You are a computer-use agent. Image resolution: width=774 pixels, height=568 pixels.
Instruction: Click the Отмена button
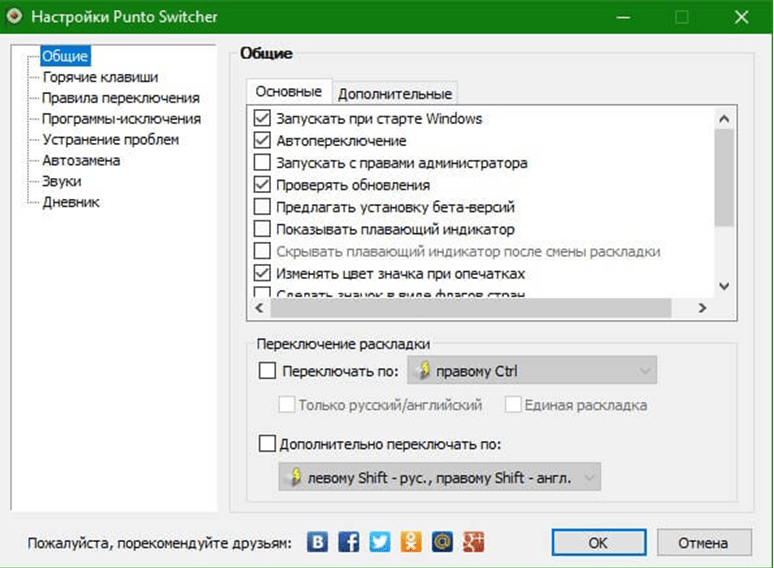701,543
